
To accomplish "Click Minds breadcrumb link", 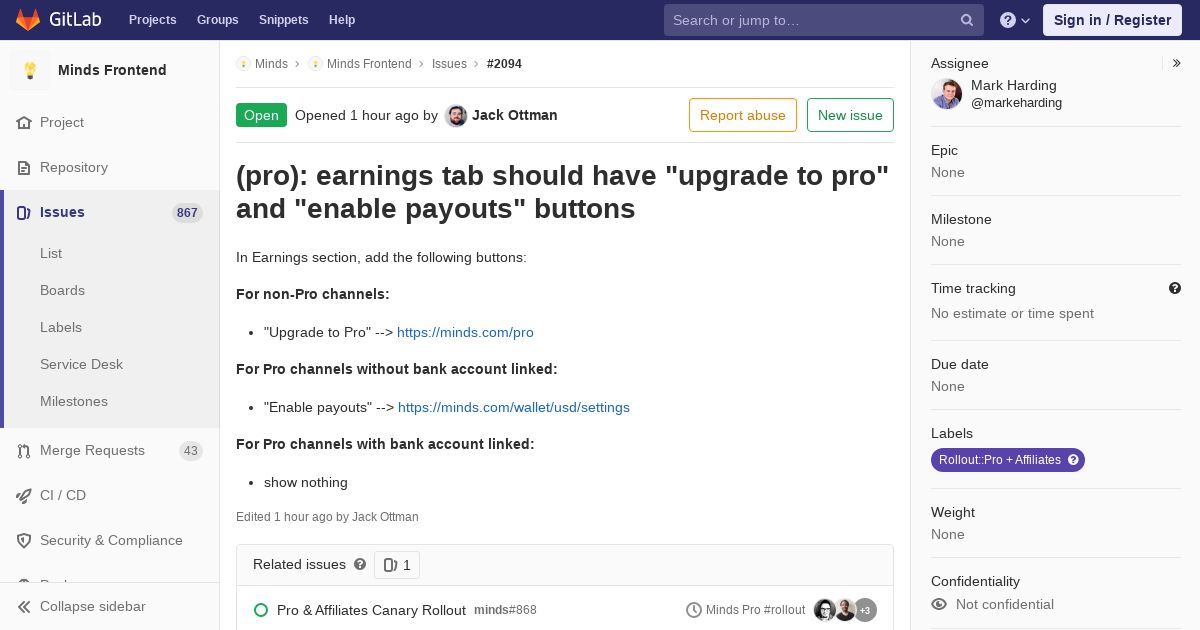I will tap(271, 64).
